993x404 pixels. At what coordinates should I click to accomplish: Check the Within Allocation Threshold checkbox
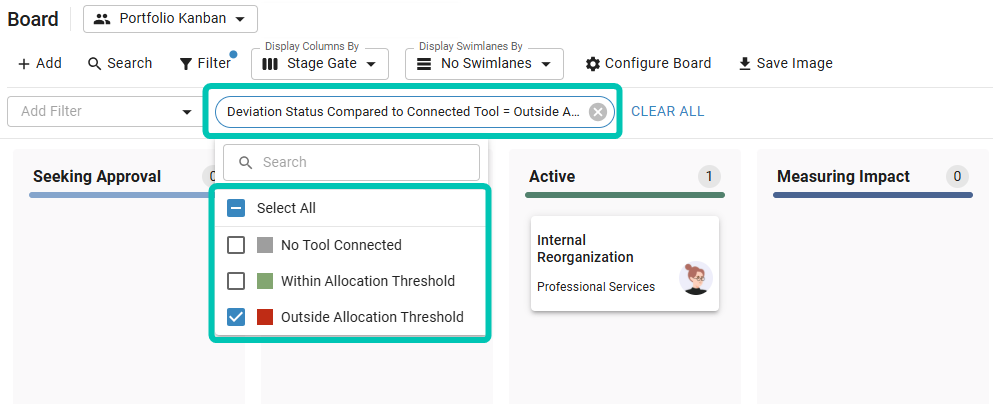click(236, 281)
